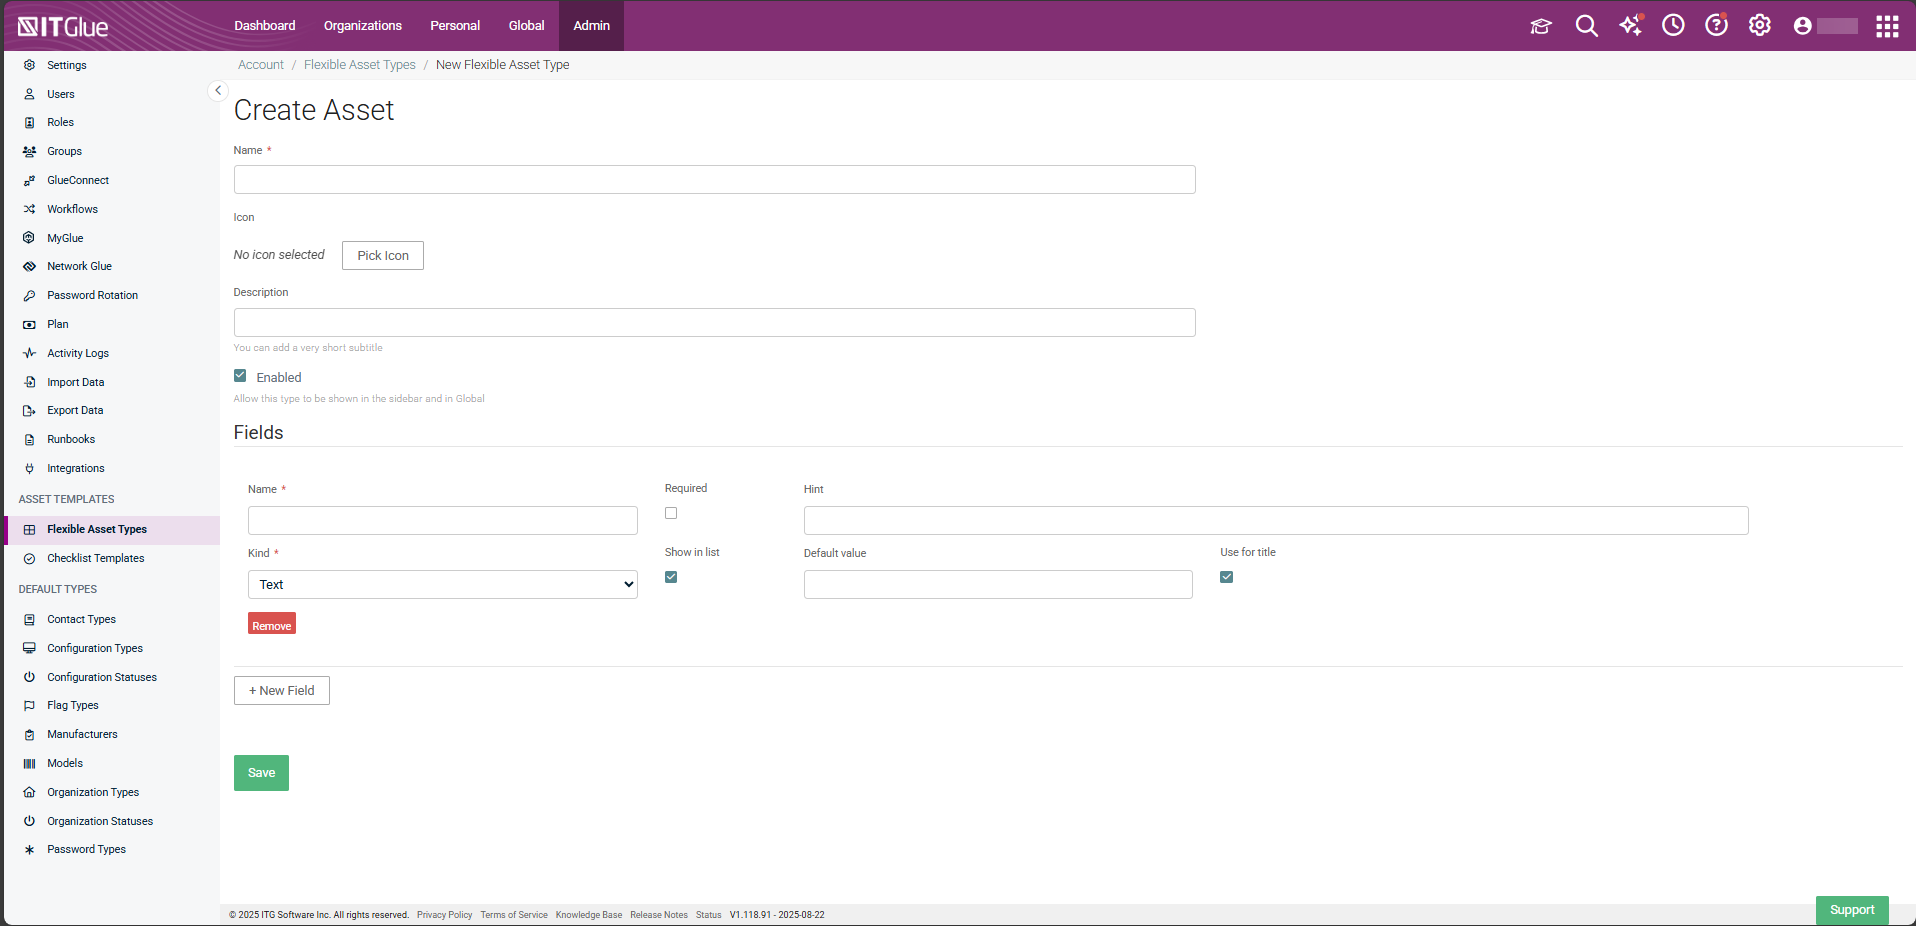Open the Knowledge Base footer link
The width and height of the screenshot is (1916, 926).
589,915
